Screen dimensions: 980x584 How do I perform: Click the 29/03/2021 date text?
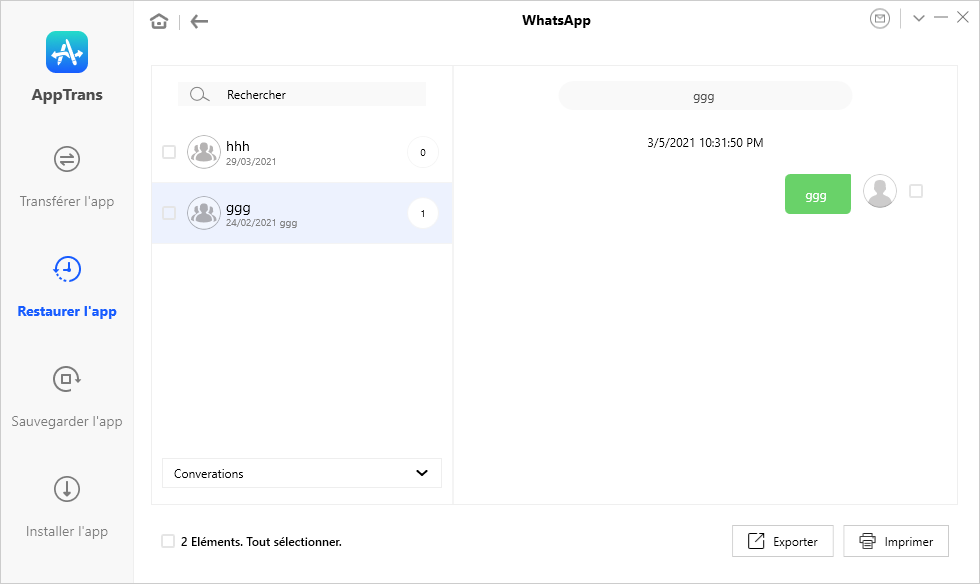point(251,161)
